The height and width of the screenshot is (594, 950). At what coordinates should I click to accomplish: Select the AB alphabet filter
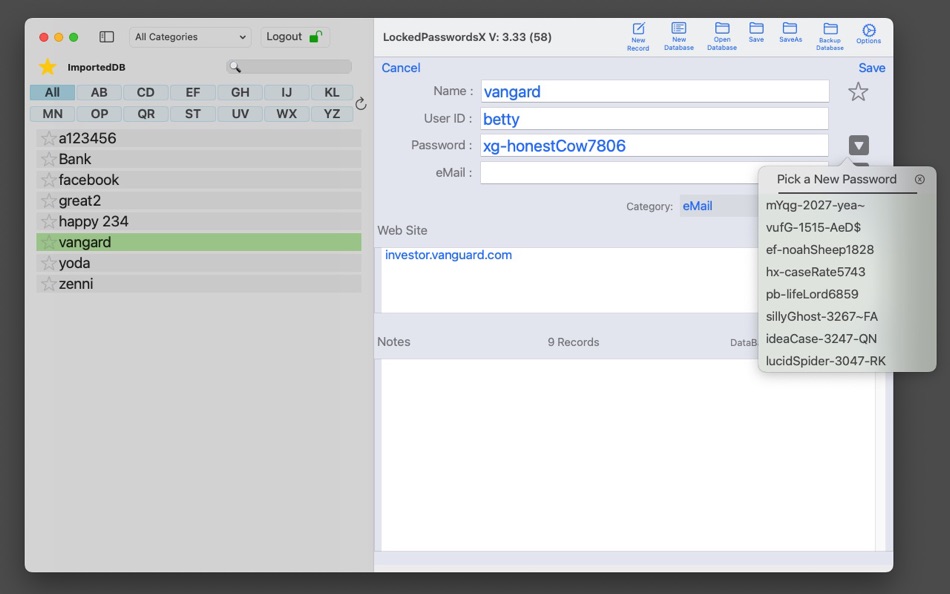tap(99, 93)
